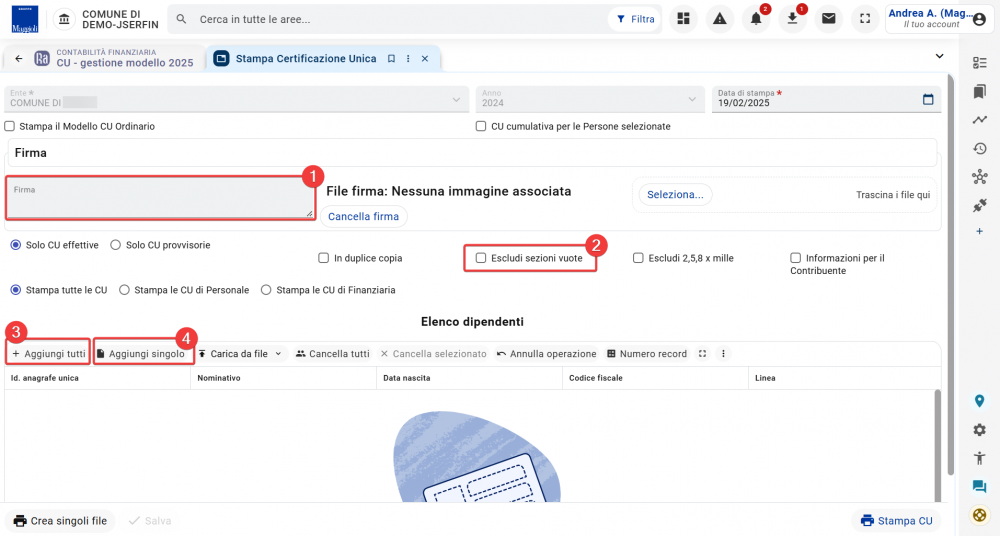Open the warning alerts icon
Image resolution: width=1000 pixels, height=536 pixels.
click(719, 19)
